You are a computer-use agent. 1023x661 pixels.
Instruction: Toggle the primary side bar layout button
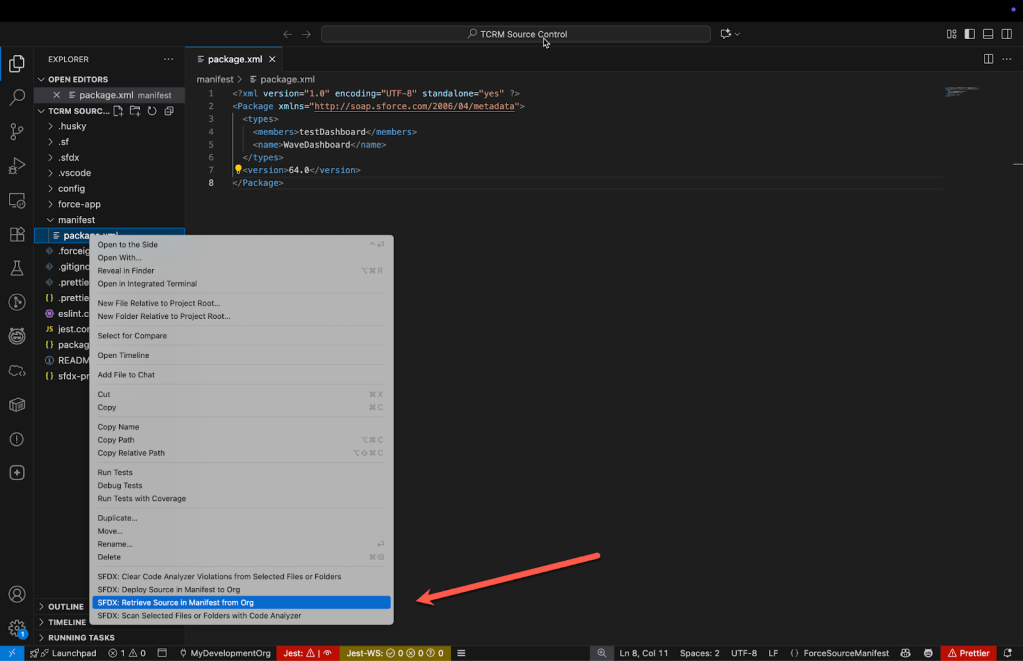coord(969,34)
